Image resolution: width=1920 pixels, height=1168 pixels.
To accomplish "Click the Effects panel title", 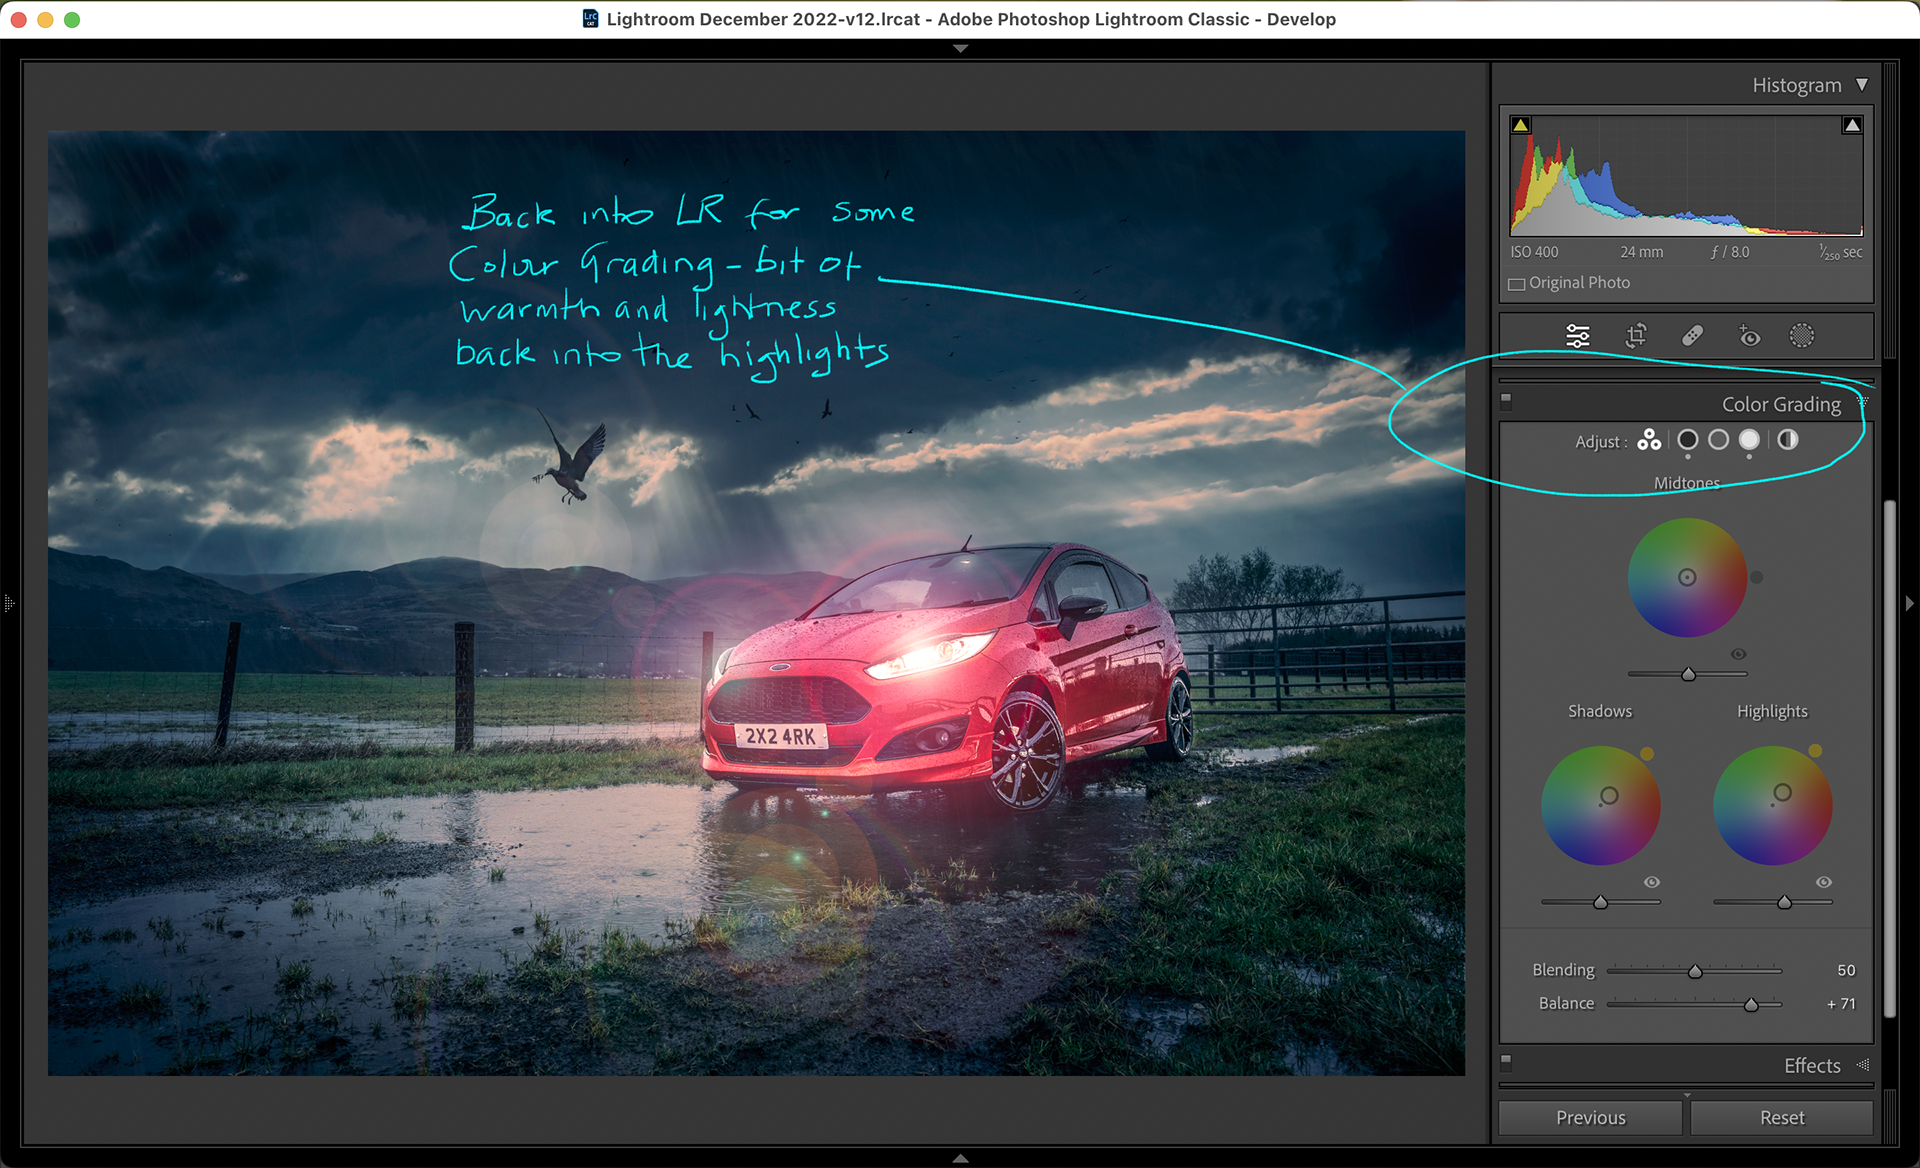I will 1812,1066.
